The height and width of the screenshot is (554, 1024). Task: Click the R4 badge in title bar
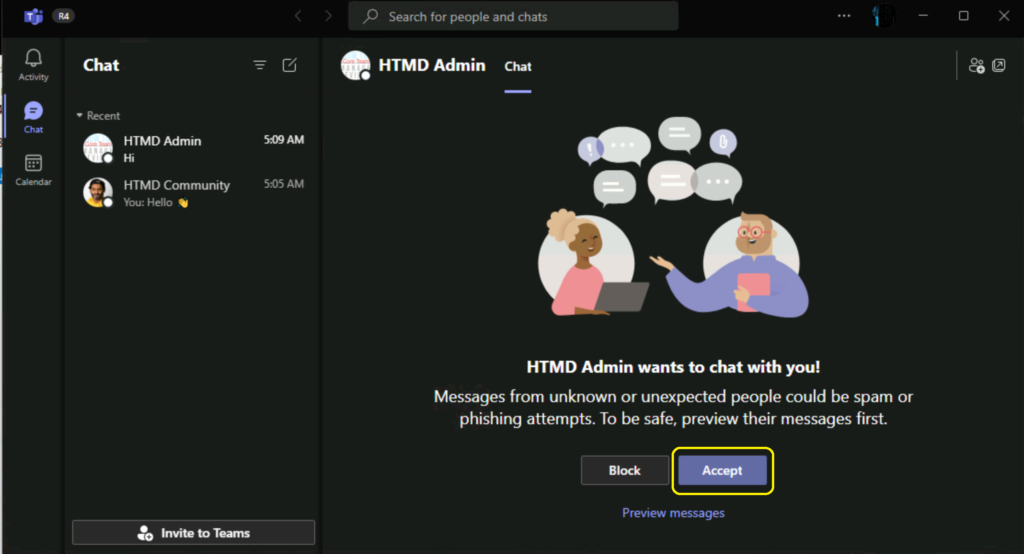click(63, 16)
